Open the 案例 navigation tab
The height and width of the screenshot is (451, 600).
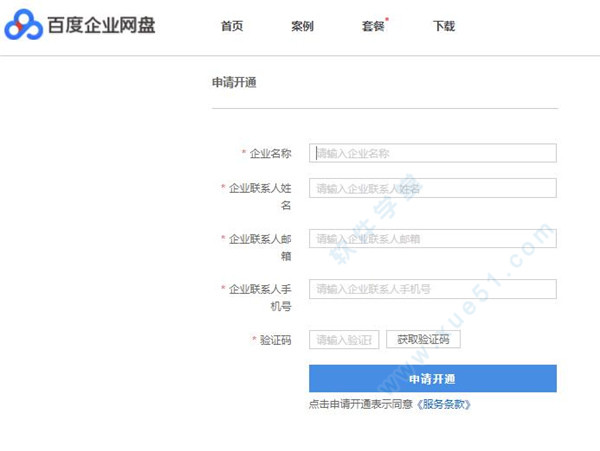[302, 26]
